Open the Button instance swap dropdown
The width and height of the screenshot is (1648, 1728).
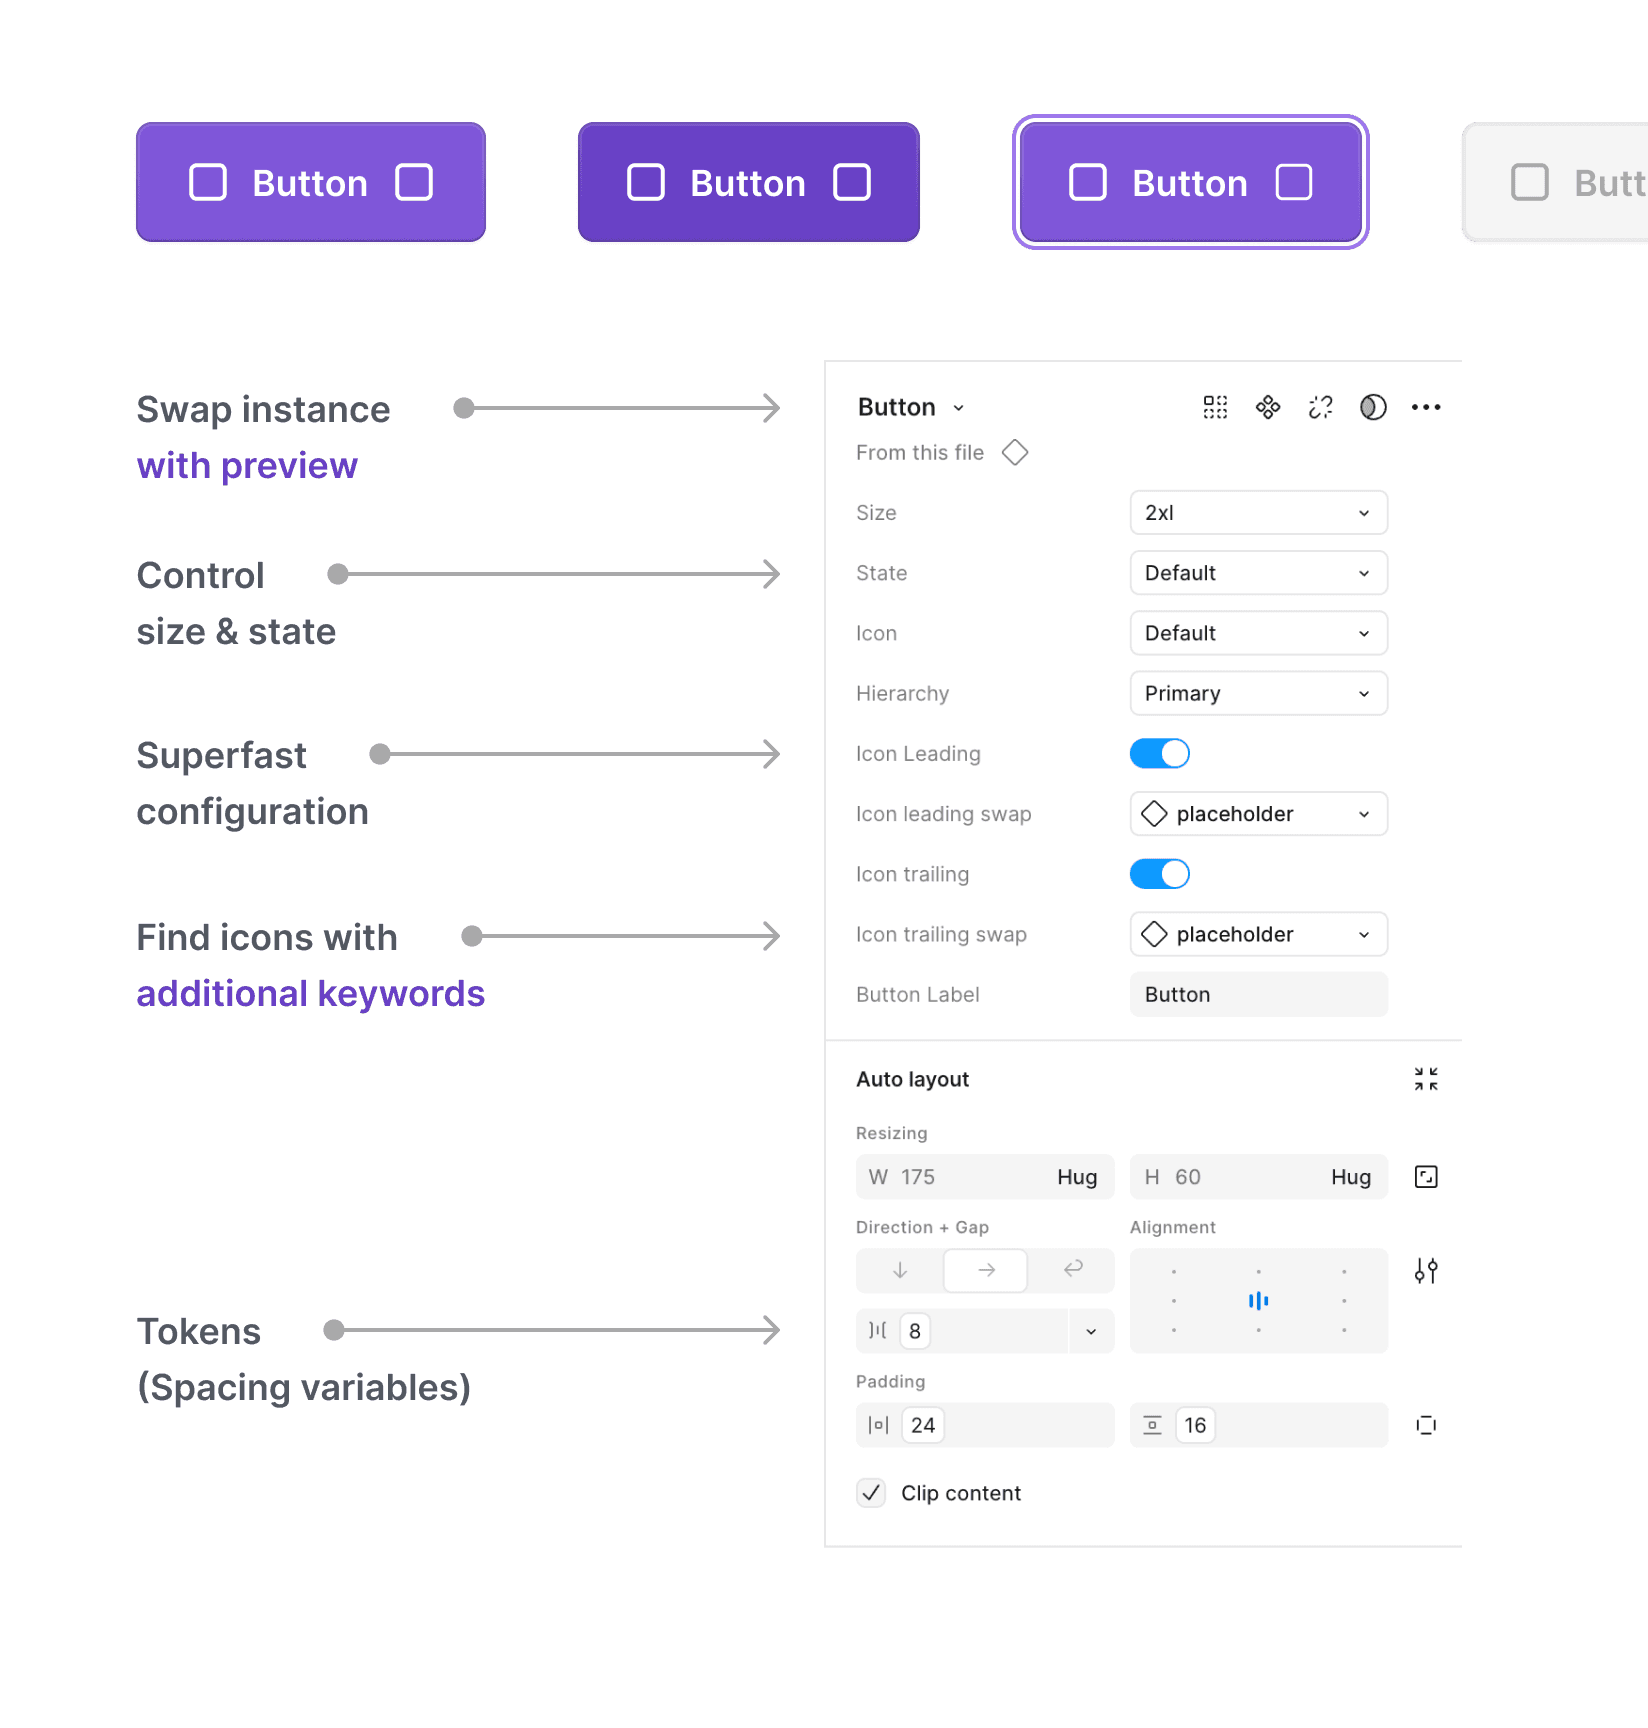[911, 407]
